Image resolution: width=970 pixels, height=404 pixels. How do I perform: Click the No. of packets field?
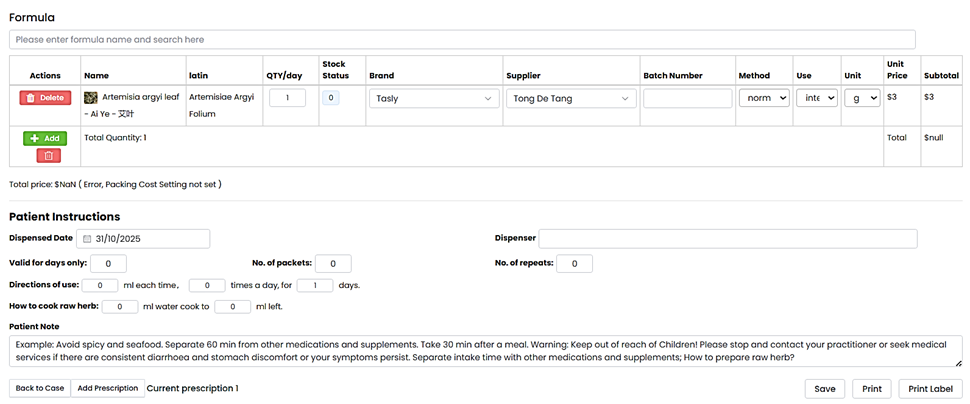tap(333, 263)
